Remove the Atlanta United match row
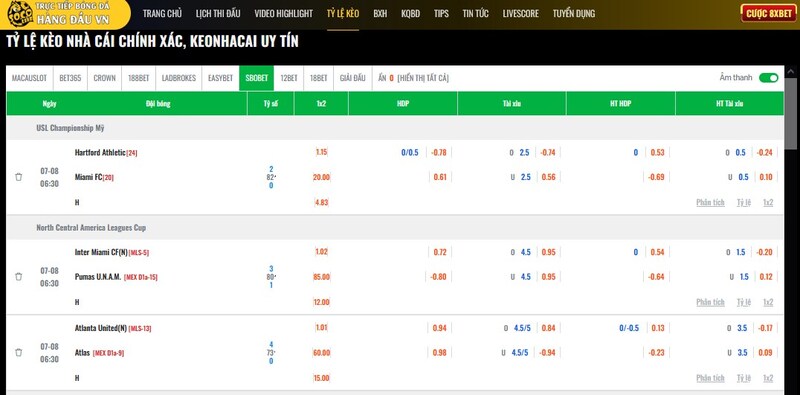Image resolution: width=800 pixels, height=395 pixels. pyautogui.click(x=19, y=352)
